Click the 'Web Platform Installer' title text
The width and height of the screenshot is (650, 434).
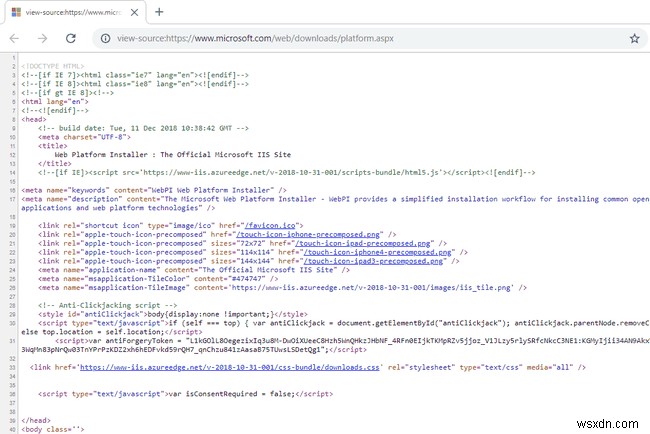[x=172, y=155]
